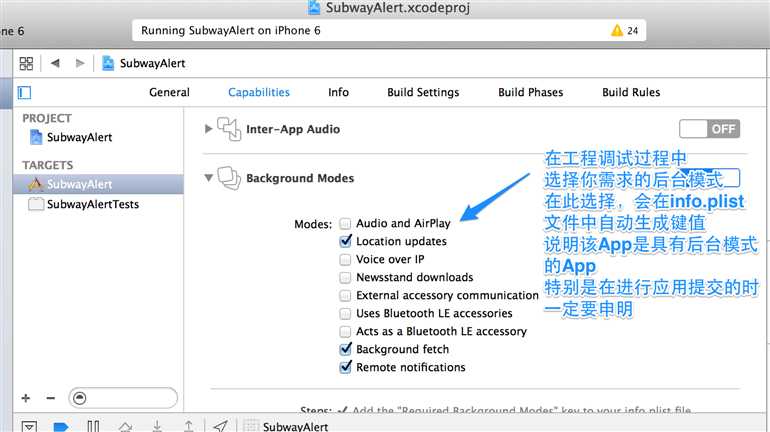Disable Remote notifications mode
Image resolution: width=770 pixels, height=432 pixels.
[x=345, y=367]
